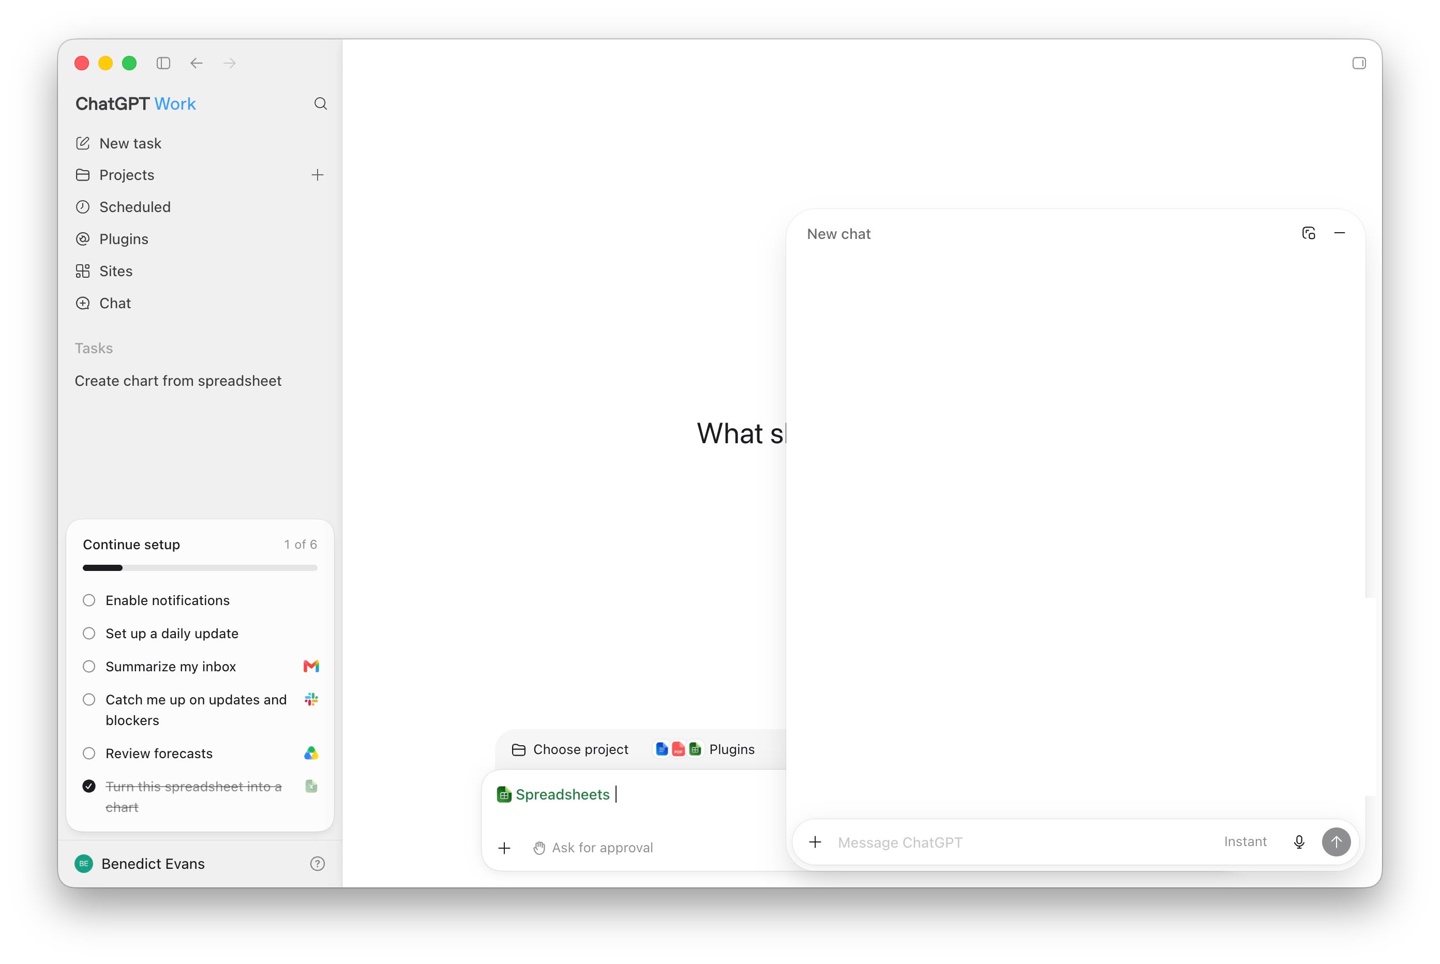Check Catch me up on updates item

coord(89,700)
